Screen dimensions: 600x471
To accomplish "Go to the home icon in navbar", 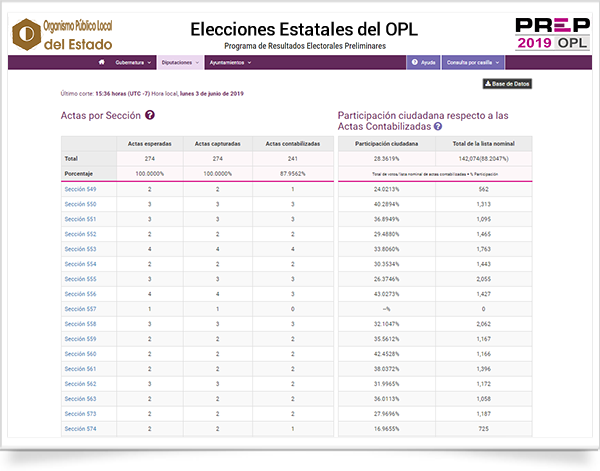I will click(101, 62).
